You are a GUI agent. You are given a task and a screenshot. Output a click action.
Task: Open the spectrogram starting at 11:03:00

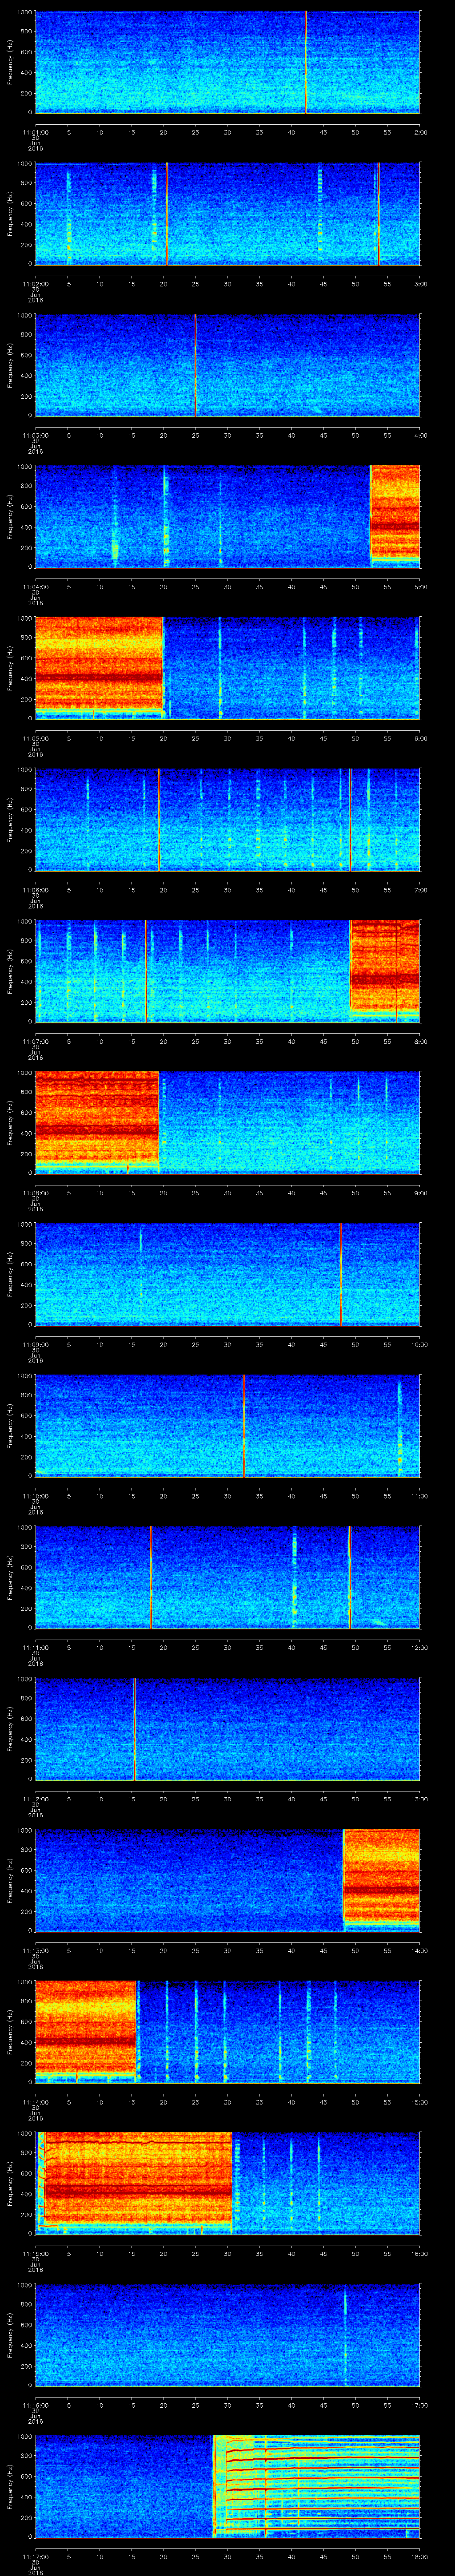227,365
